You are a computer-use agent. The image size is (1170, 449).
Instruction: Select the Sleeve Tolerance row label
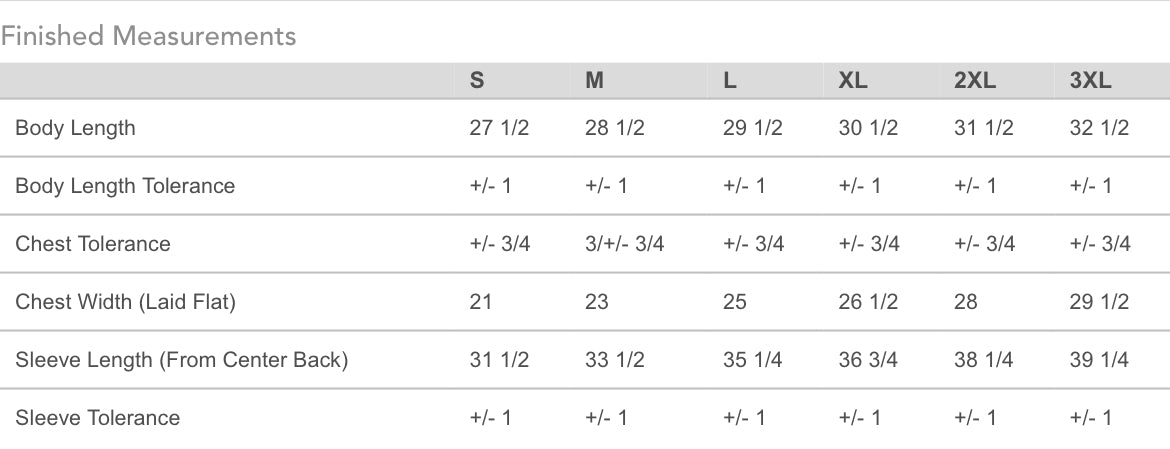[x=97, y=418]
